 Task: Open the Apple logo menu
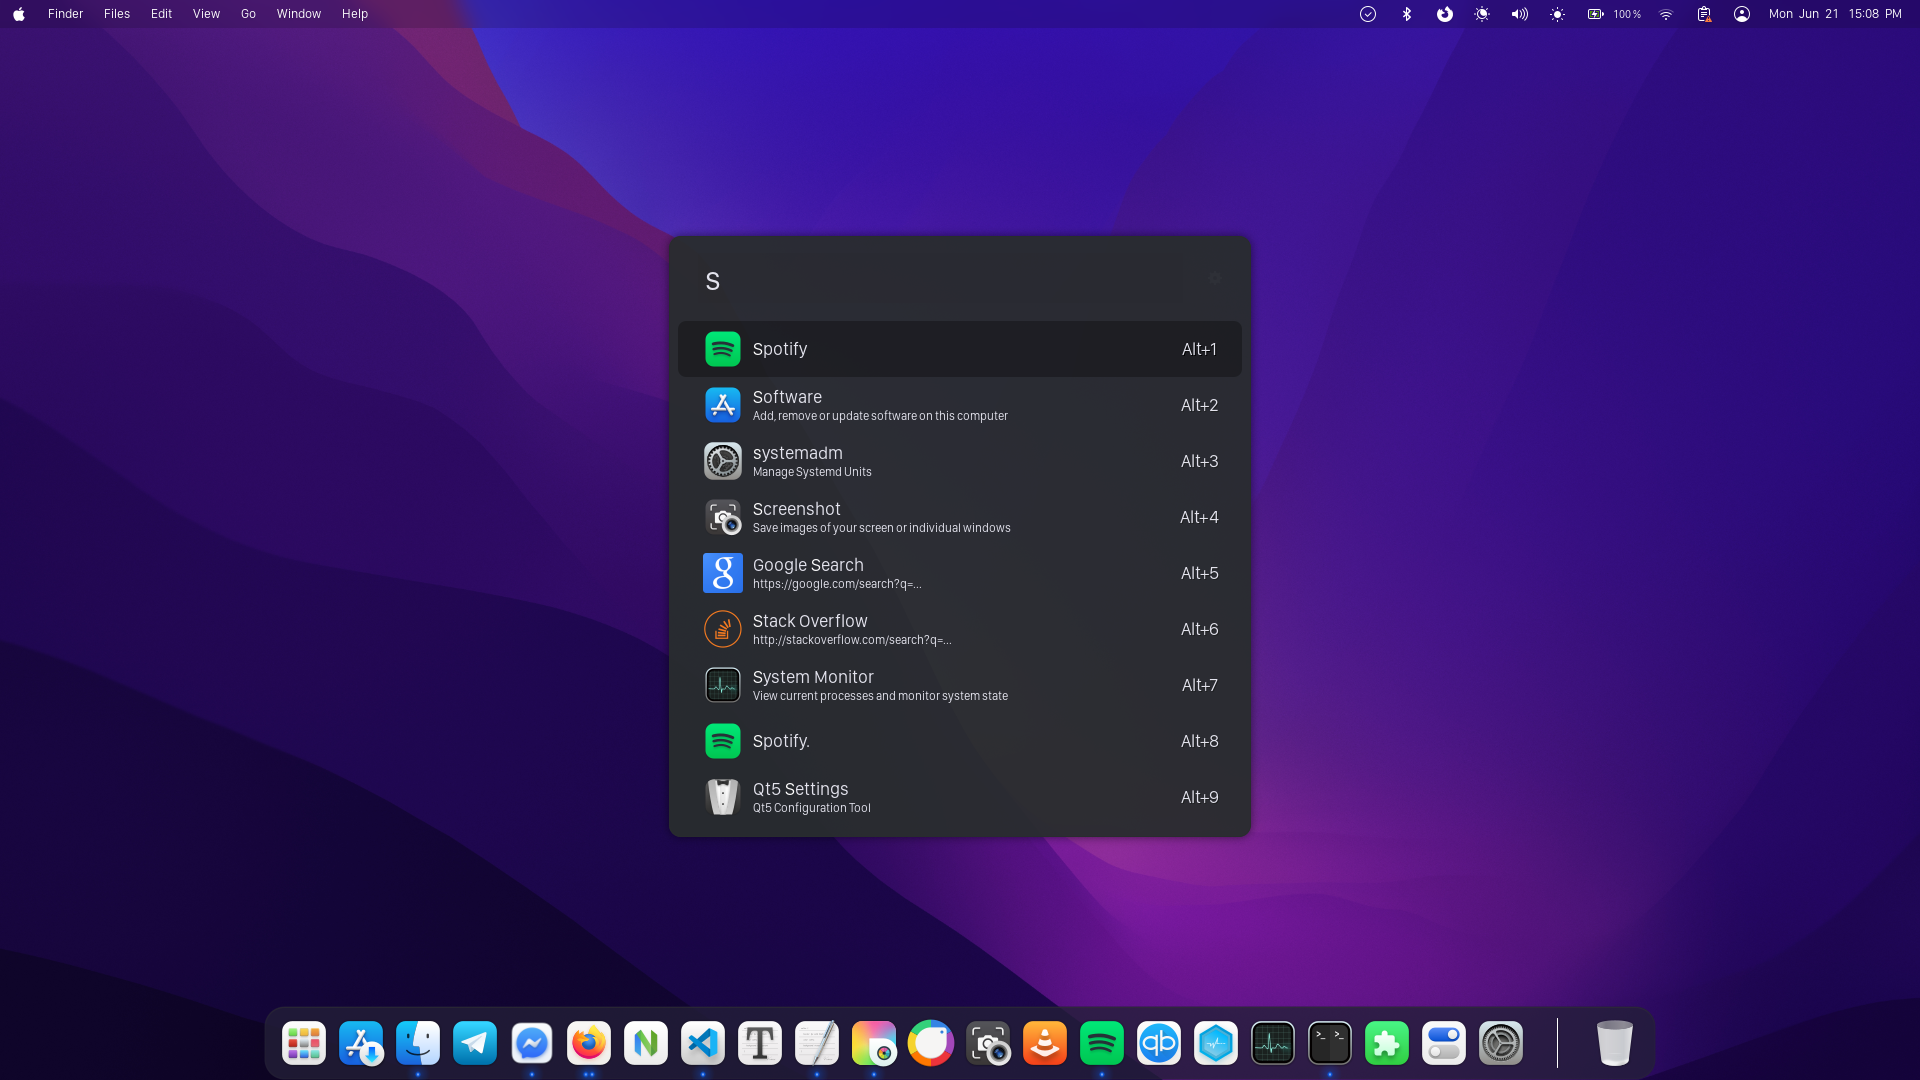click(x=19, y=14)
